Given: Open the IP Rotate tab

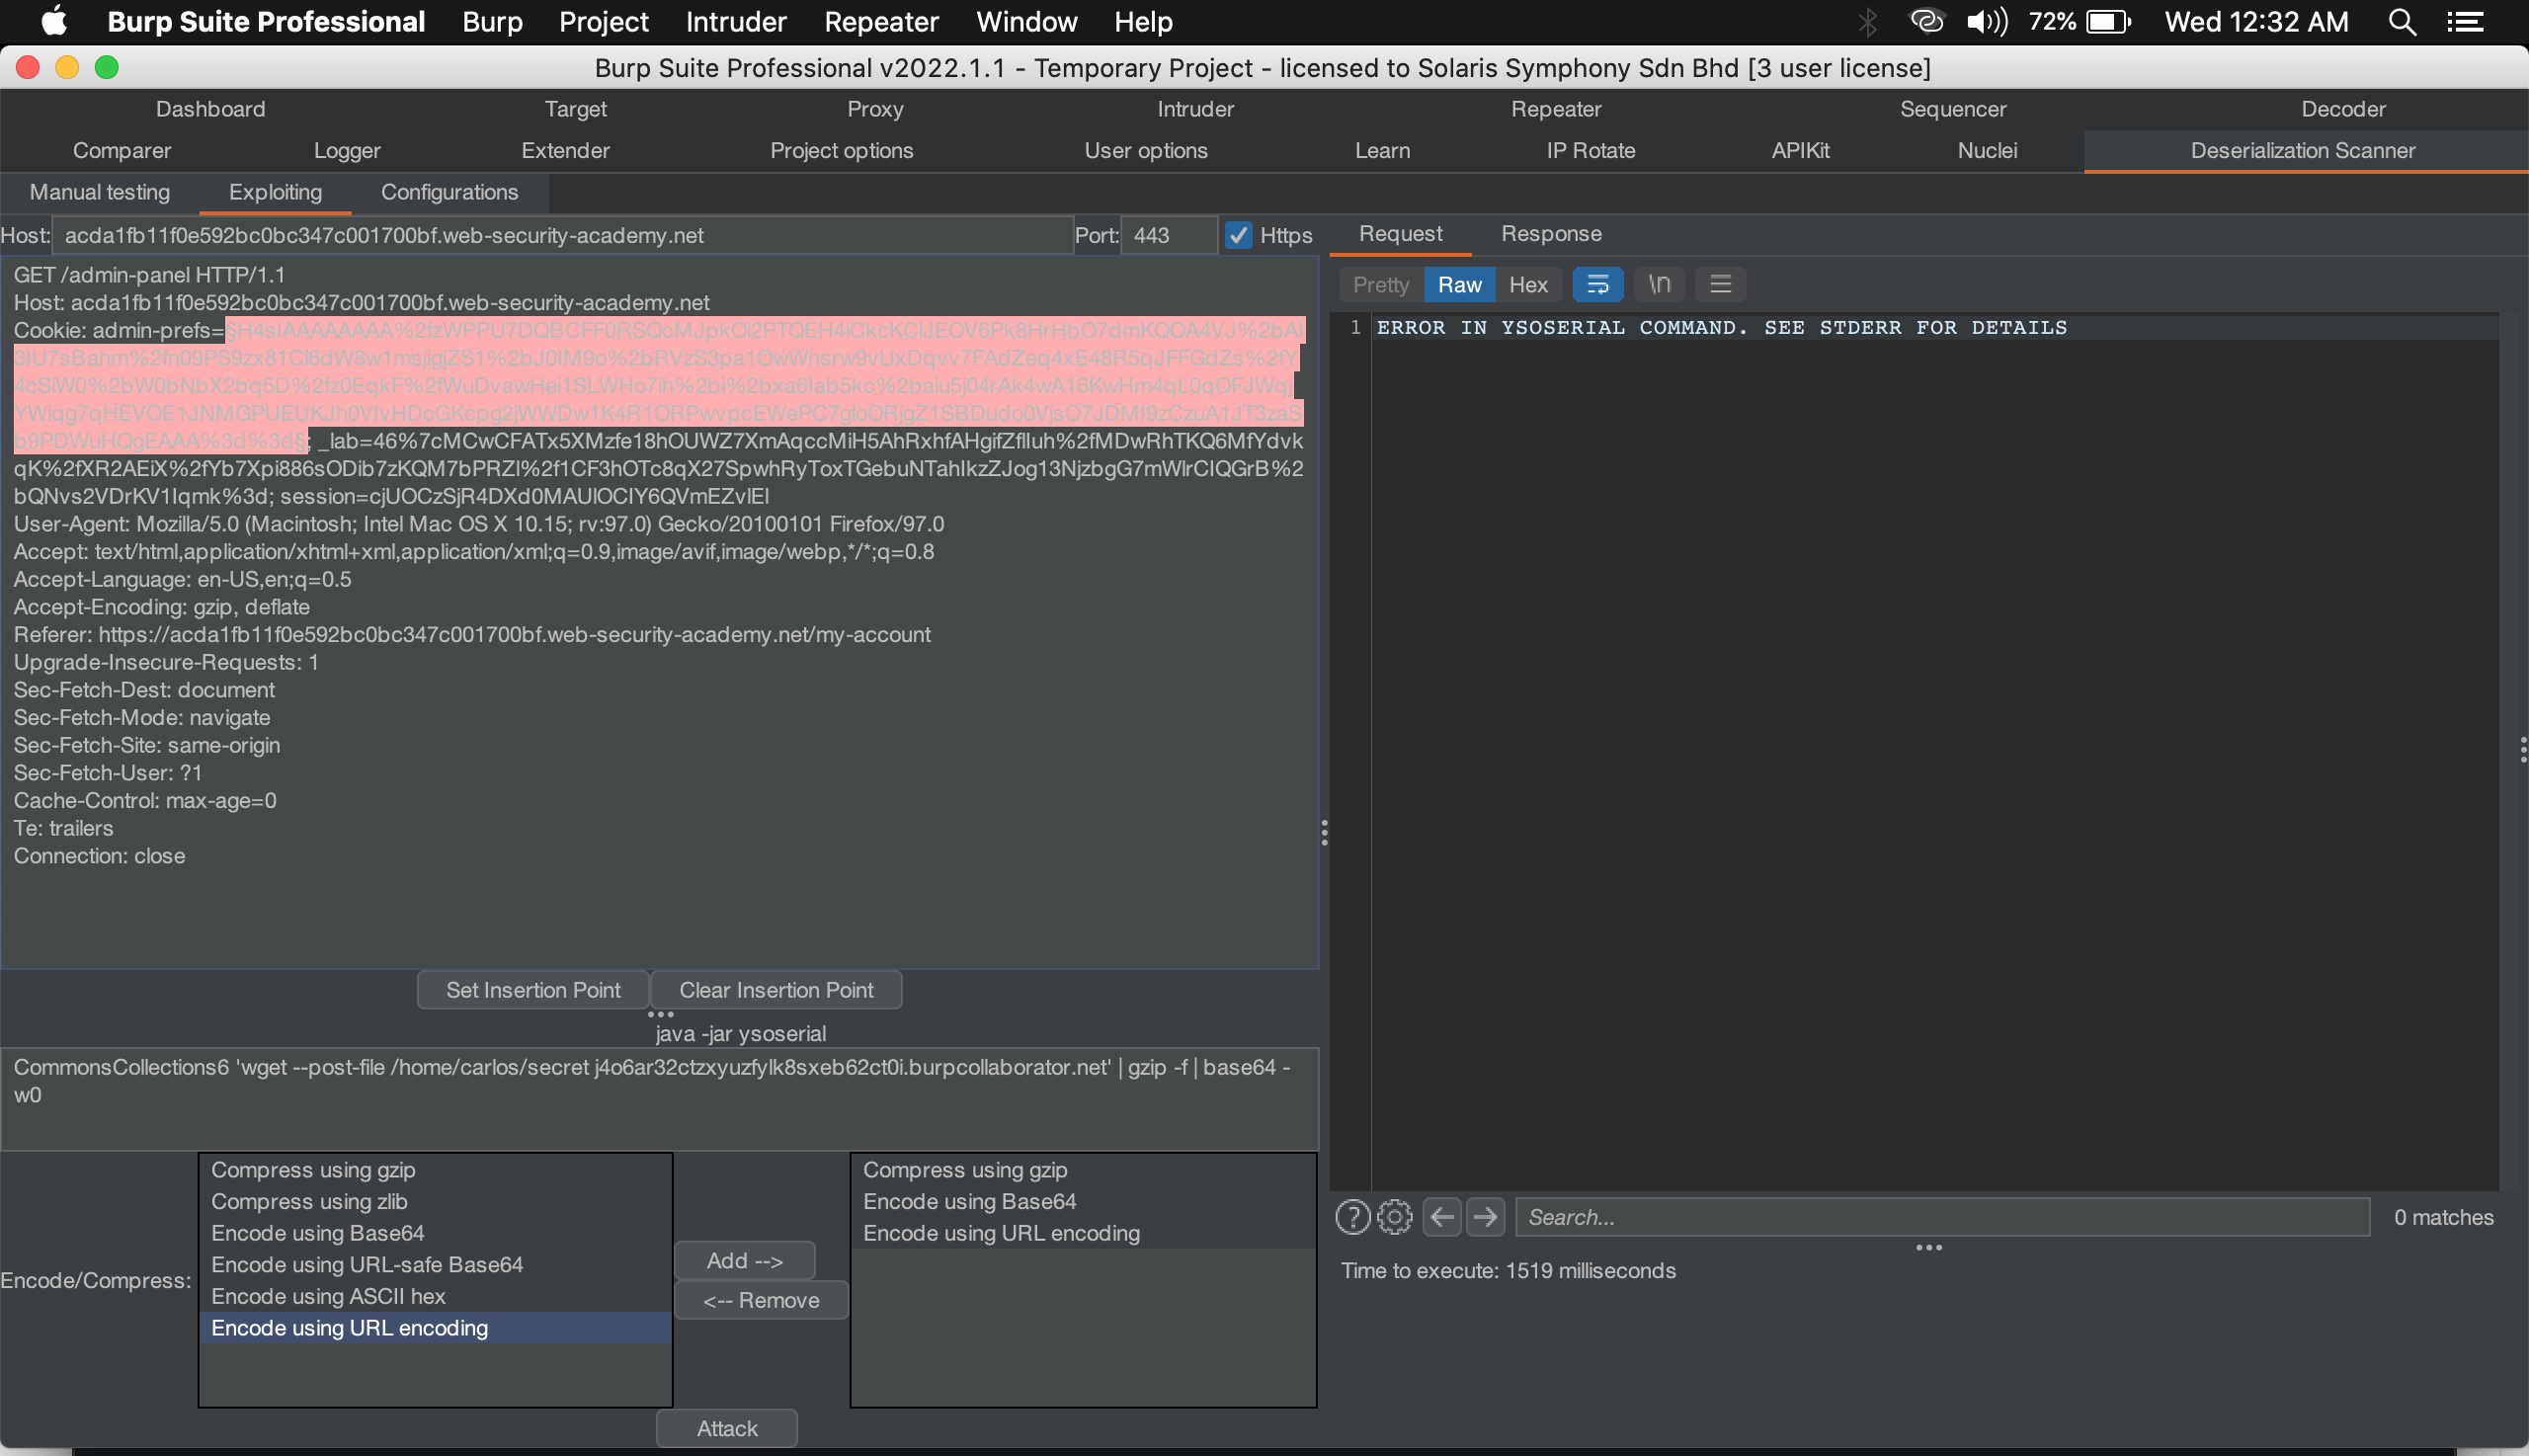Looking at the screenshot, I should point(1590,151).
